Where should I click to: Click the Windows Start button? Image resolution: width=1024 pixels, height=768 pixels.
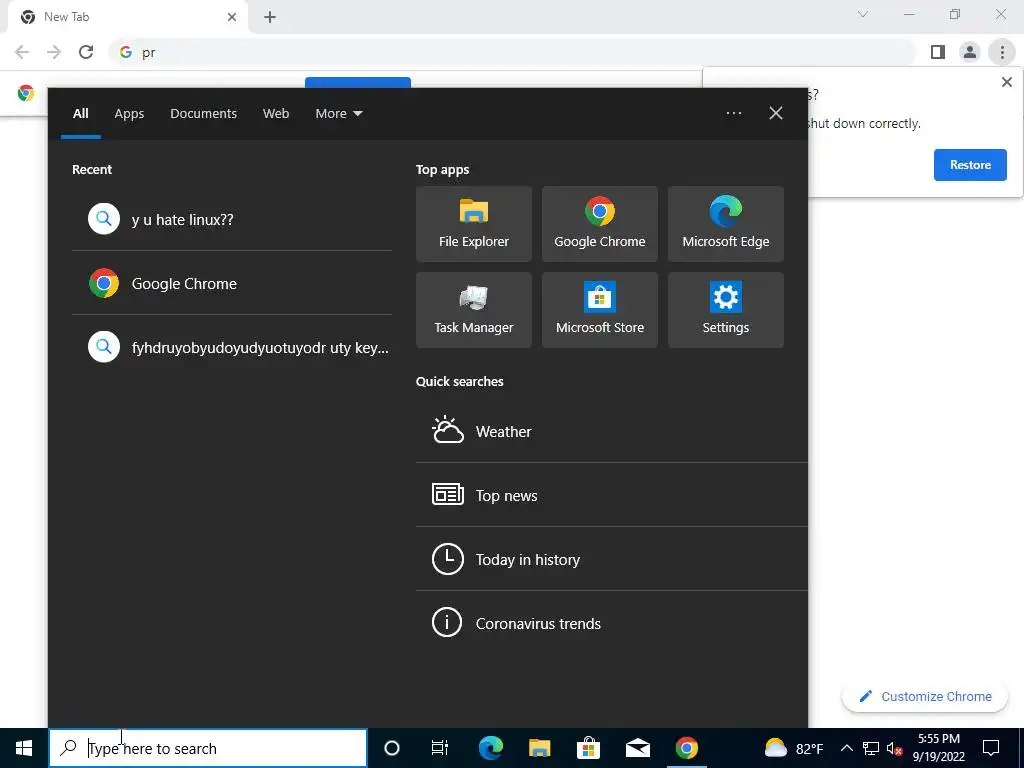click(24, 748)
